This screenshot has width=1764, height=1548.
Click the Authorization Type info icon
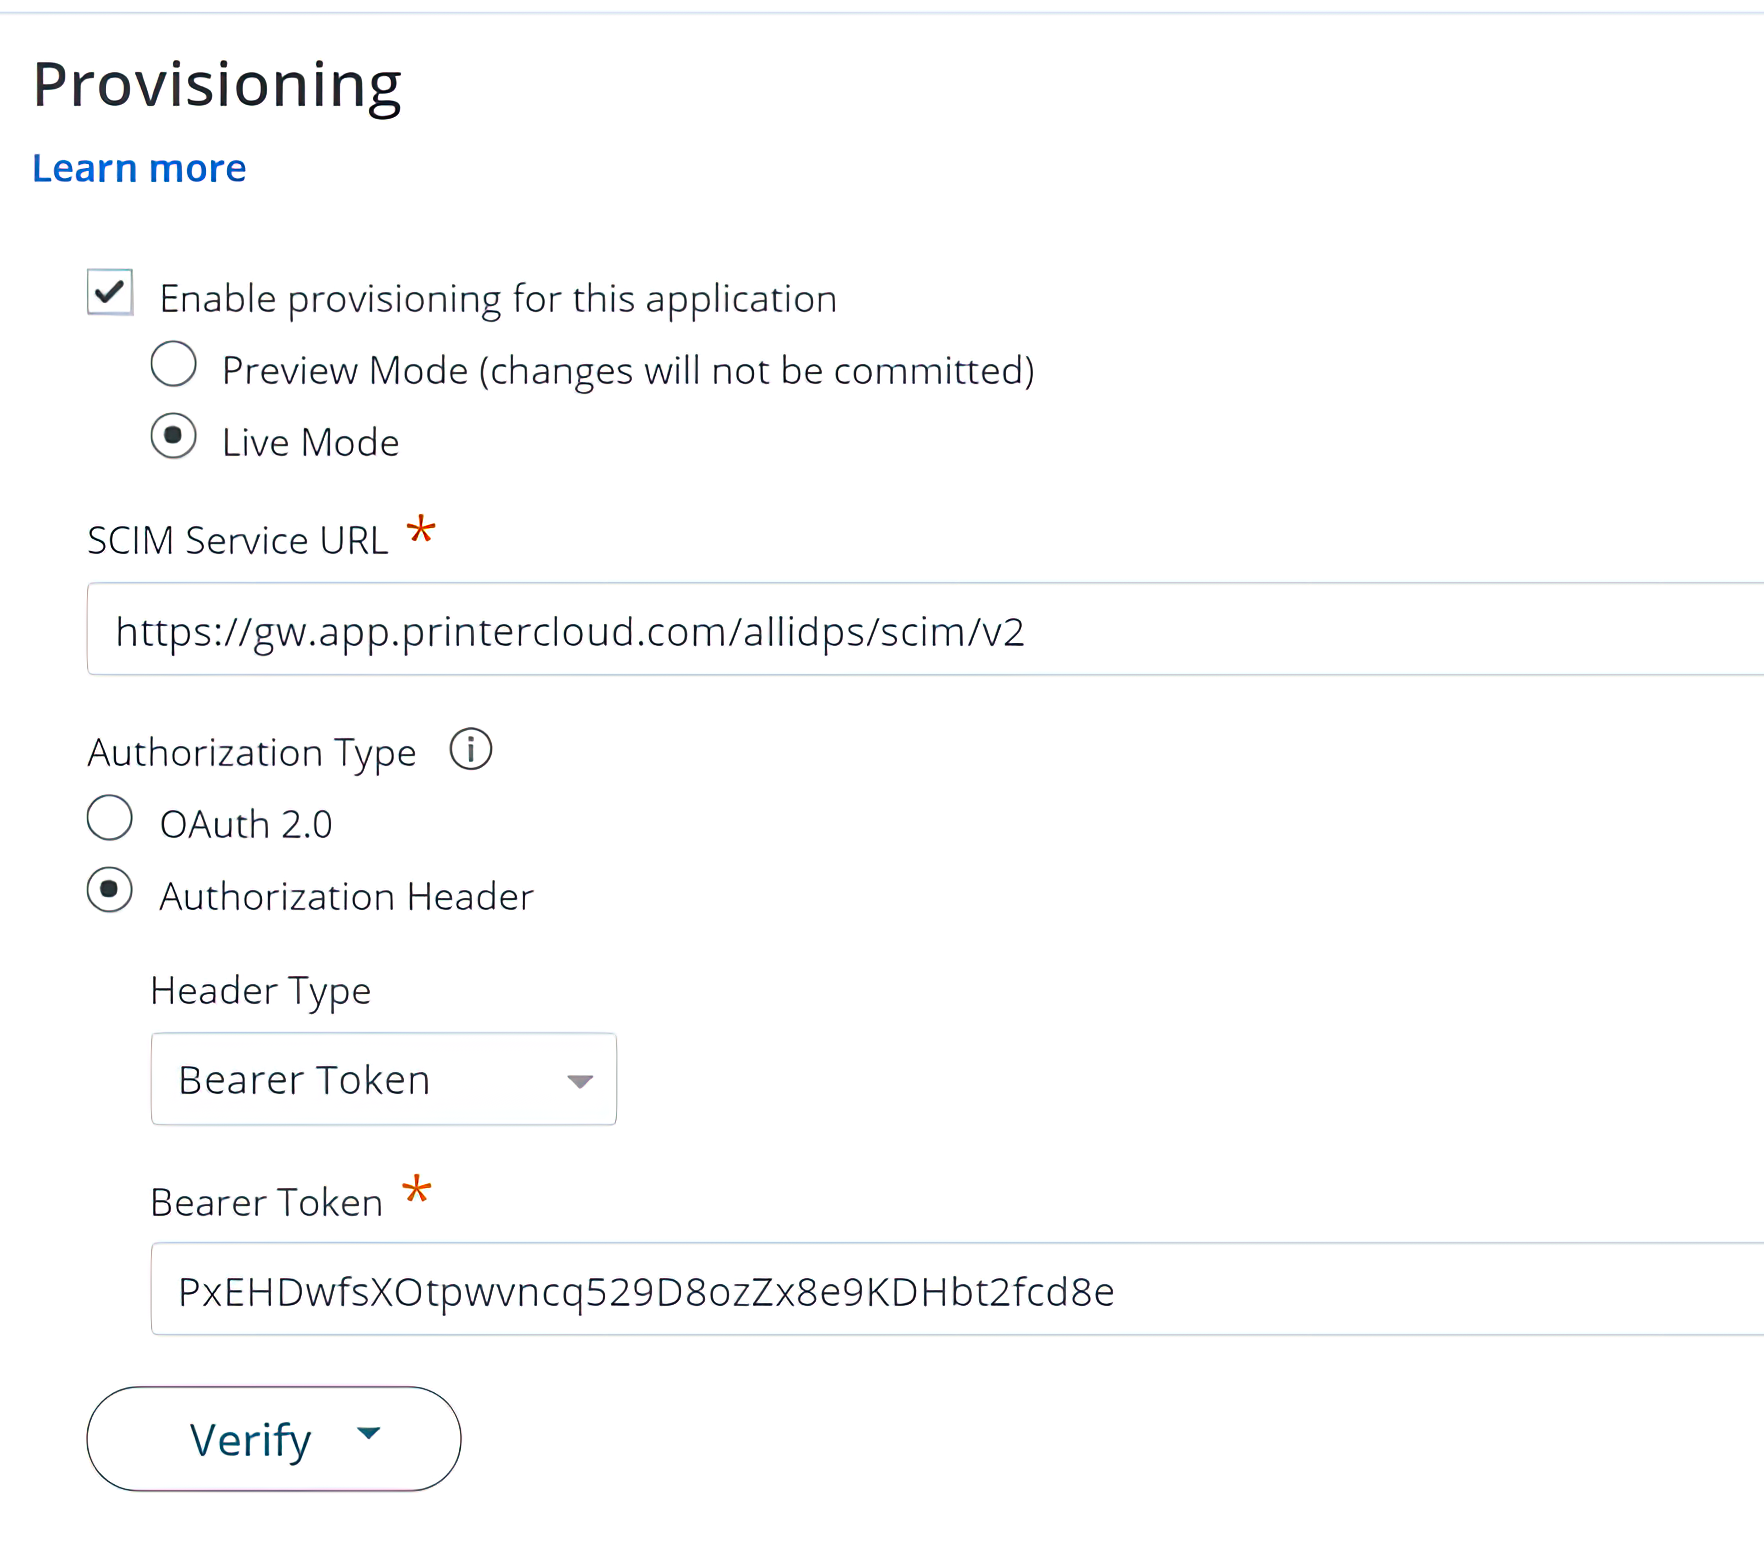pyautogui.click(x=470, y=749)
